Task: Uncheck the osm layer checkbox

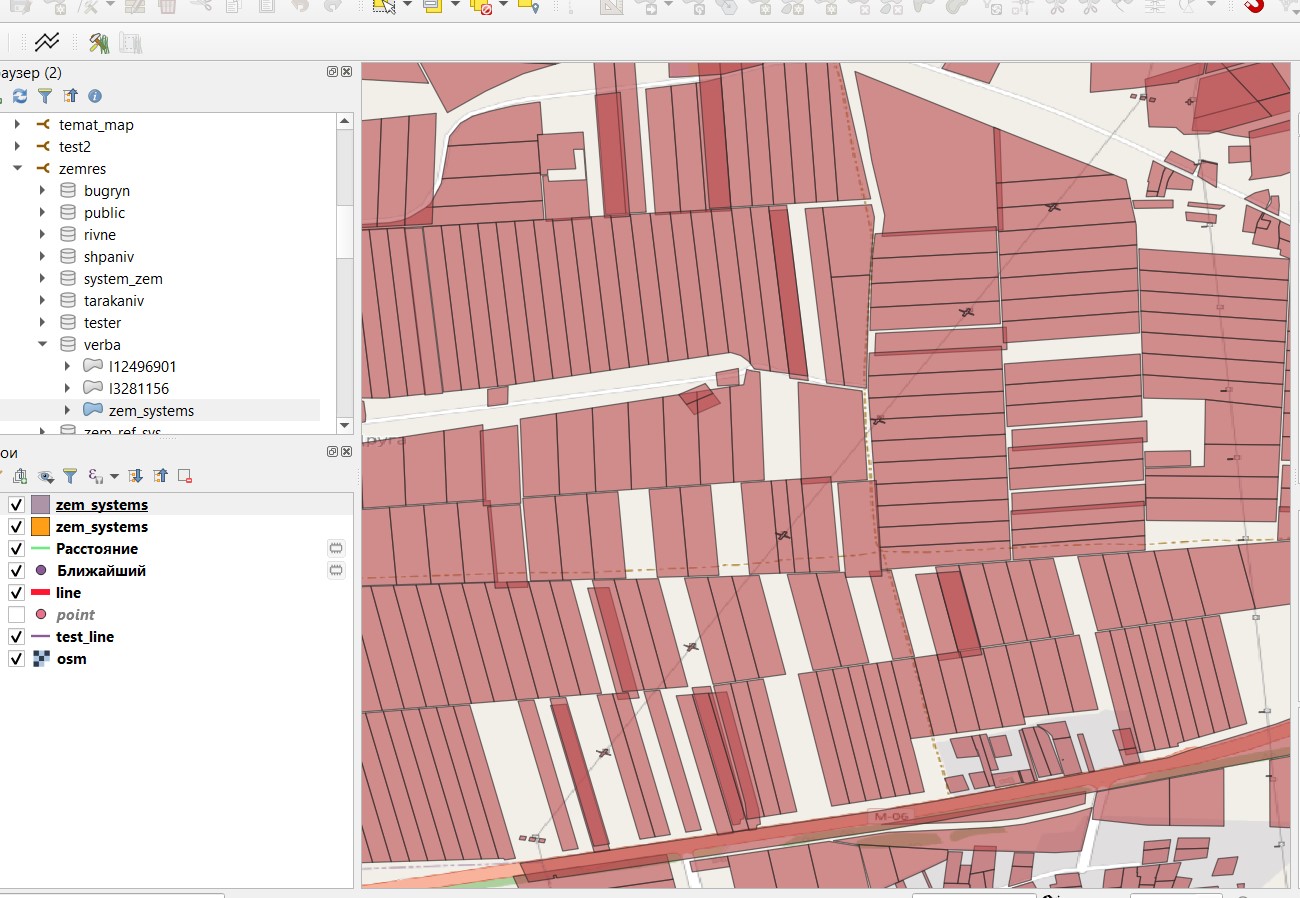Action: (x=16, y=659)
